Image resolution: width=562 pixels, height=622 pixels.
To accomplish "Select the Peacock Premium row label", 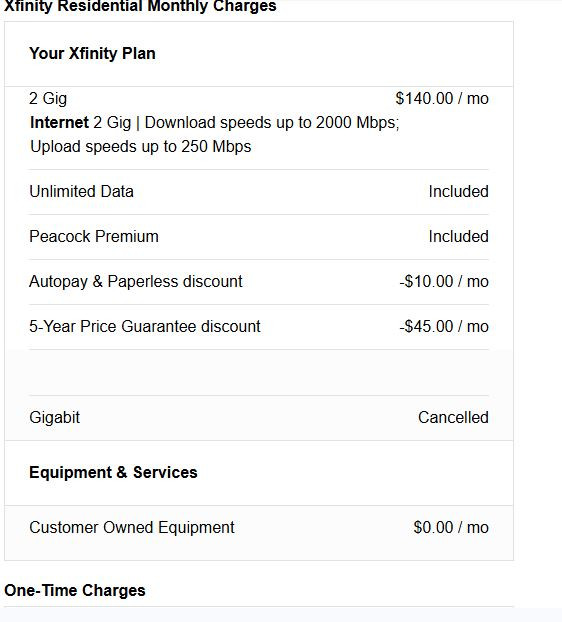I will 94,236.
